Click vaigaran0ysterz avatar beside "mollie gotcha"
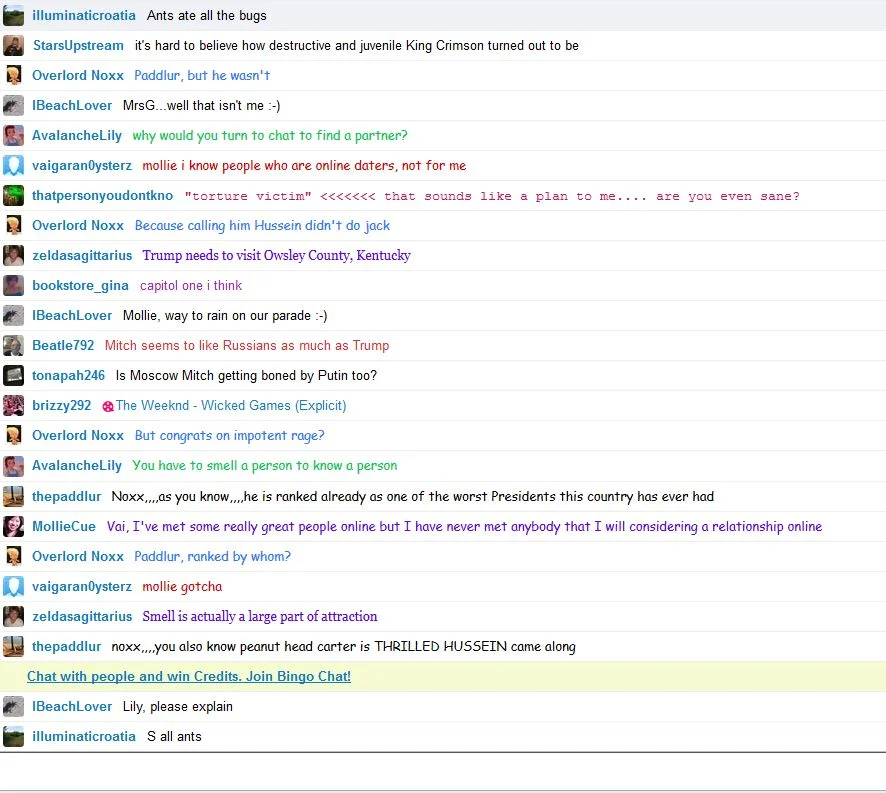Screen dimensions: 886x793 tap(14, 586)
